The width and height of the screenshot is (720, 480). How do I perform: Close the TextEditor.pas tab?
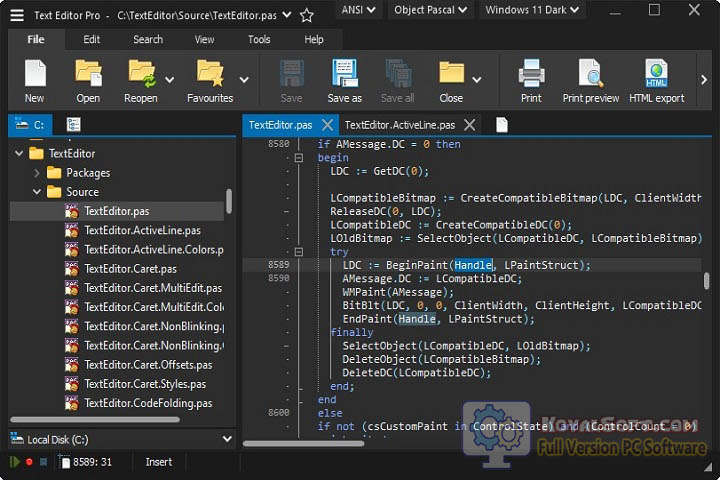[x=327, y=125]
